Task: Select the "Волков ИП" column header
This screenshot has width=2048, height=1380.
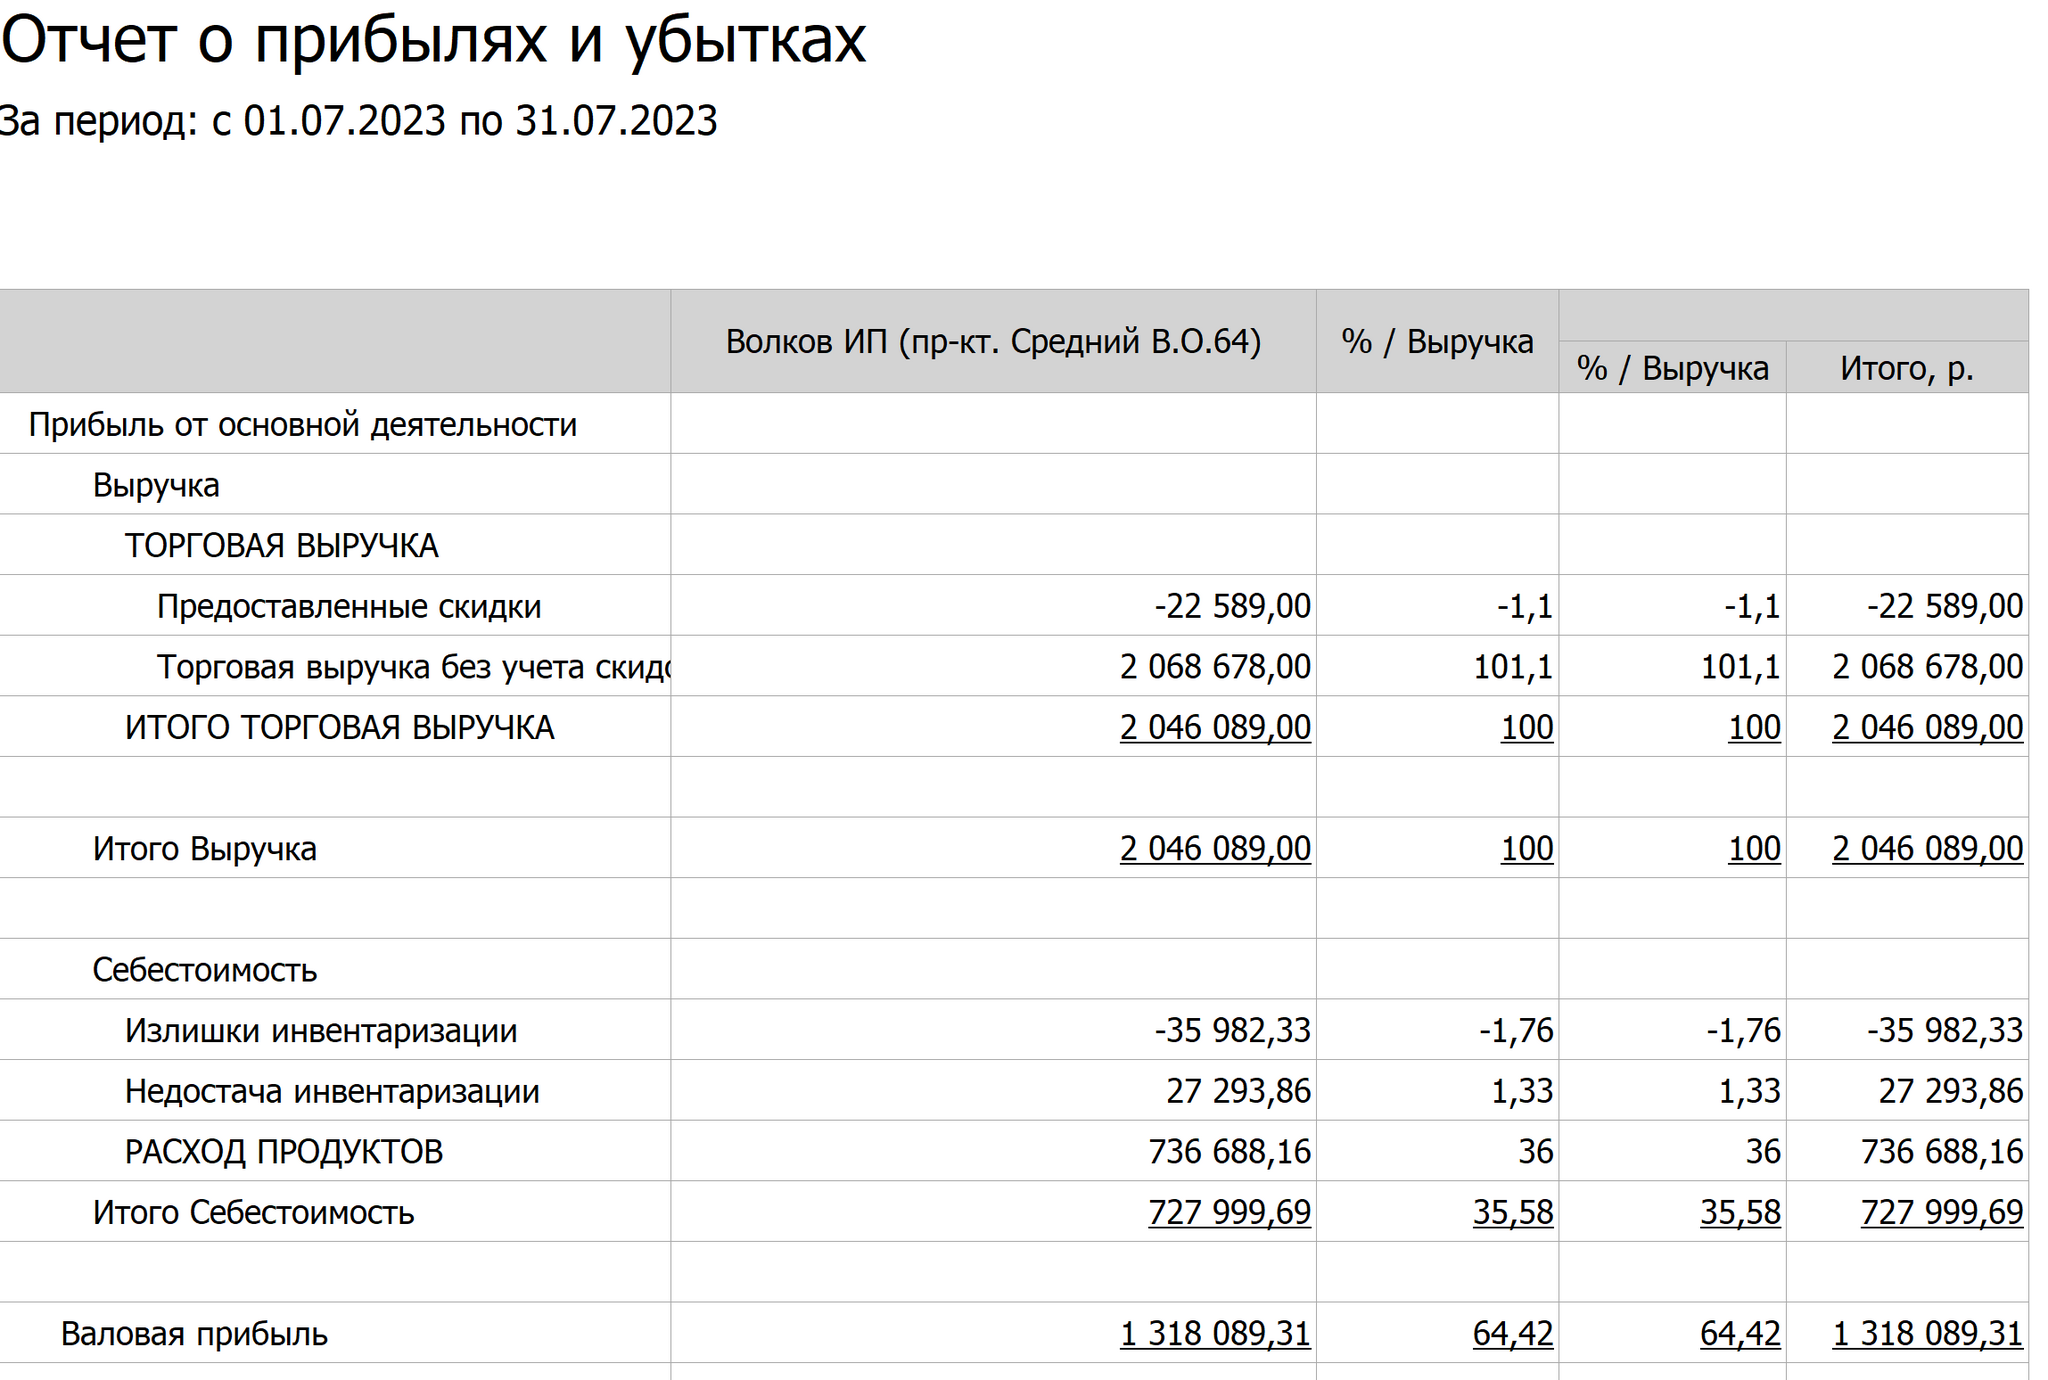Action: coord(992,342)
